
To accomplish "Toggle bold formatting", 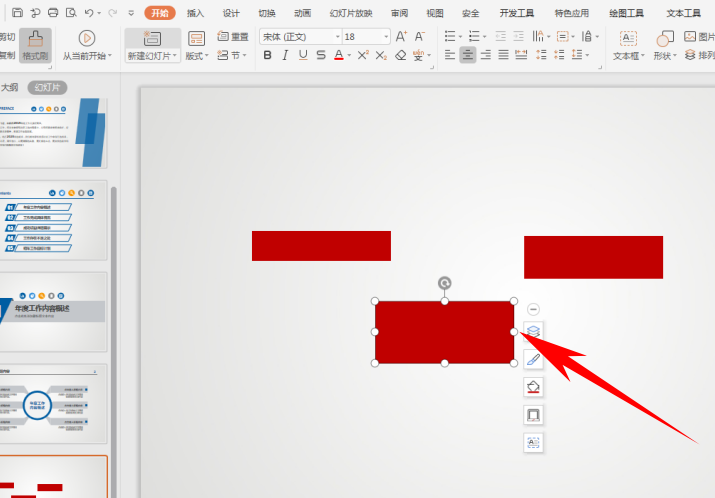I will [x=268, y=56].
